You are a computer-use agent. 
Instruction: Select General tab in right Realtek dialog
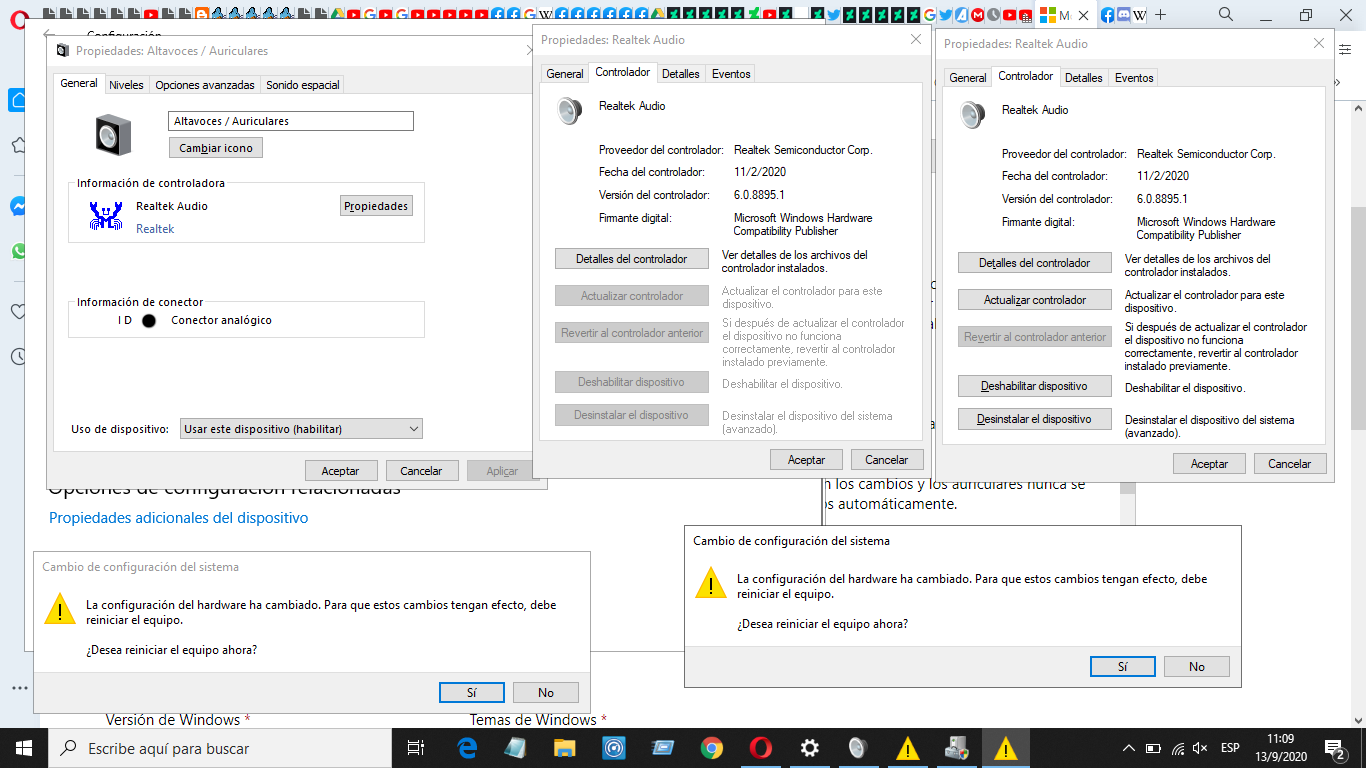coord(968,78)
